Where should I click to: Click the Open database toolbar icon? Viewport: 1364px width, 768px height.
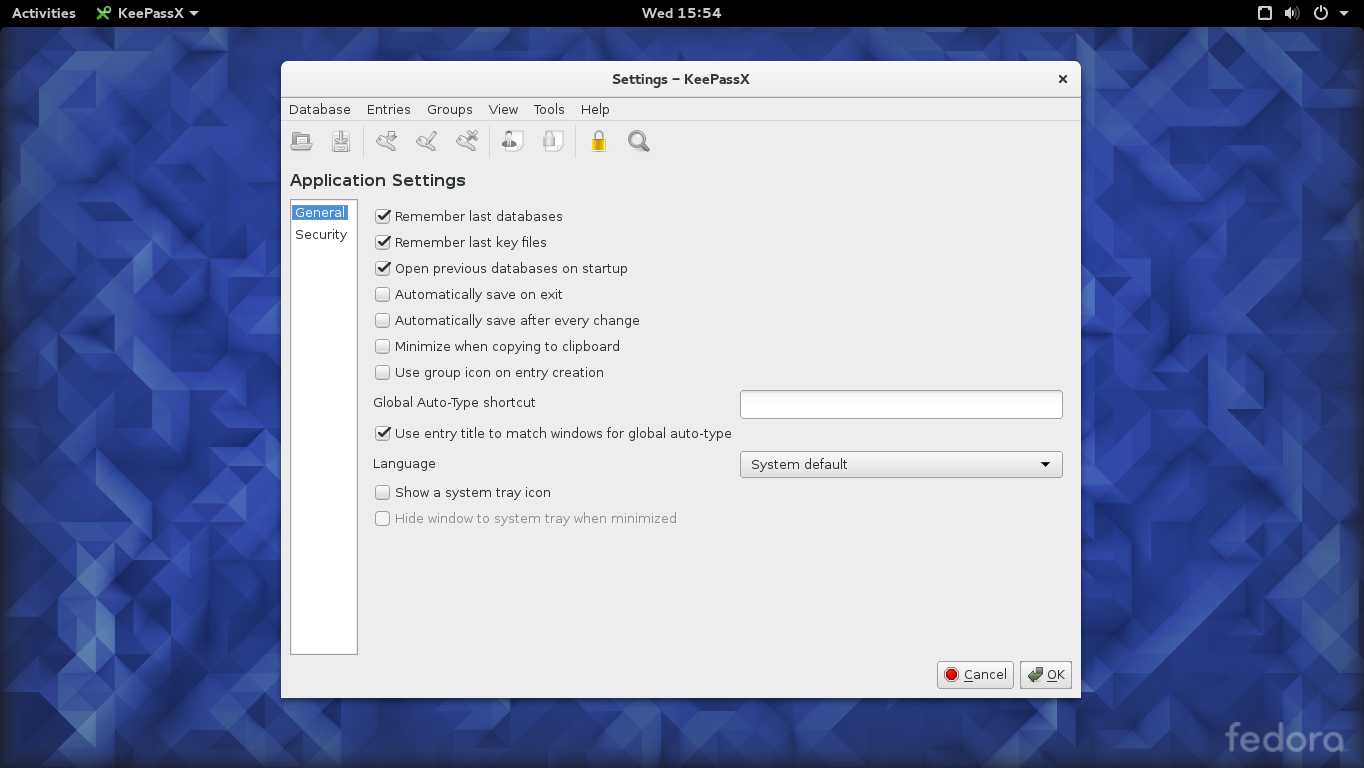(301, 141)
